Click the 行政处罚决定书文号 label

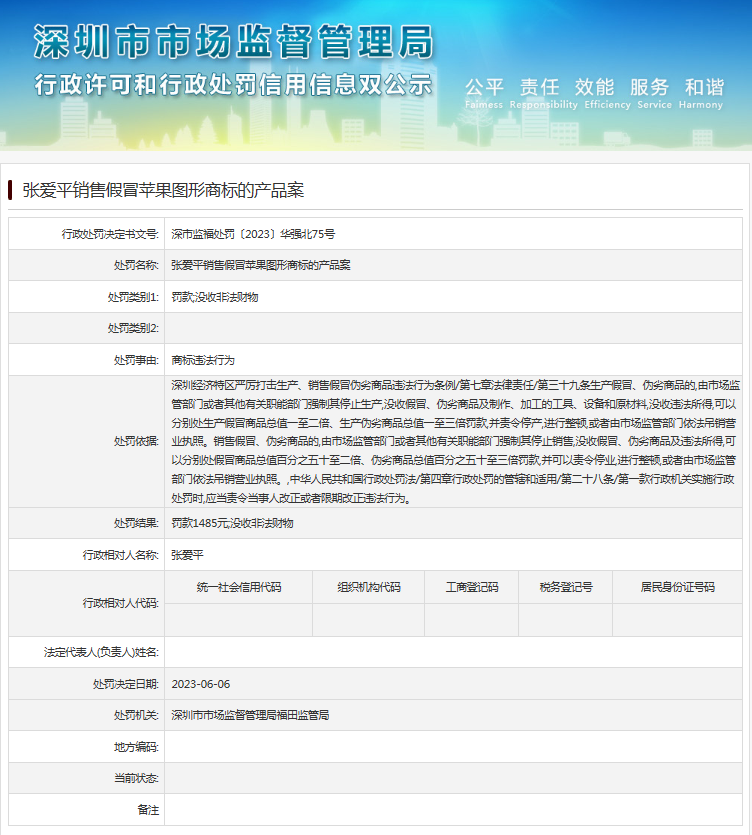(x=110, y=234)
